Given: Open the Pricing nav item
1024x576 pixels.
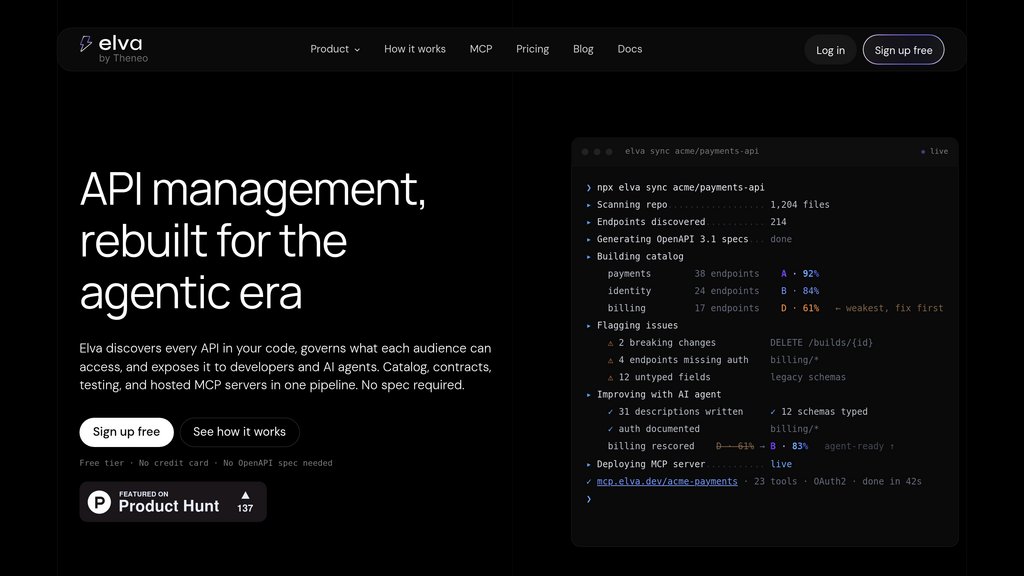Looking at the screenshot, I should point(532,49).
